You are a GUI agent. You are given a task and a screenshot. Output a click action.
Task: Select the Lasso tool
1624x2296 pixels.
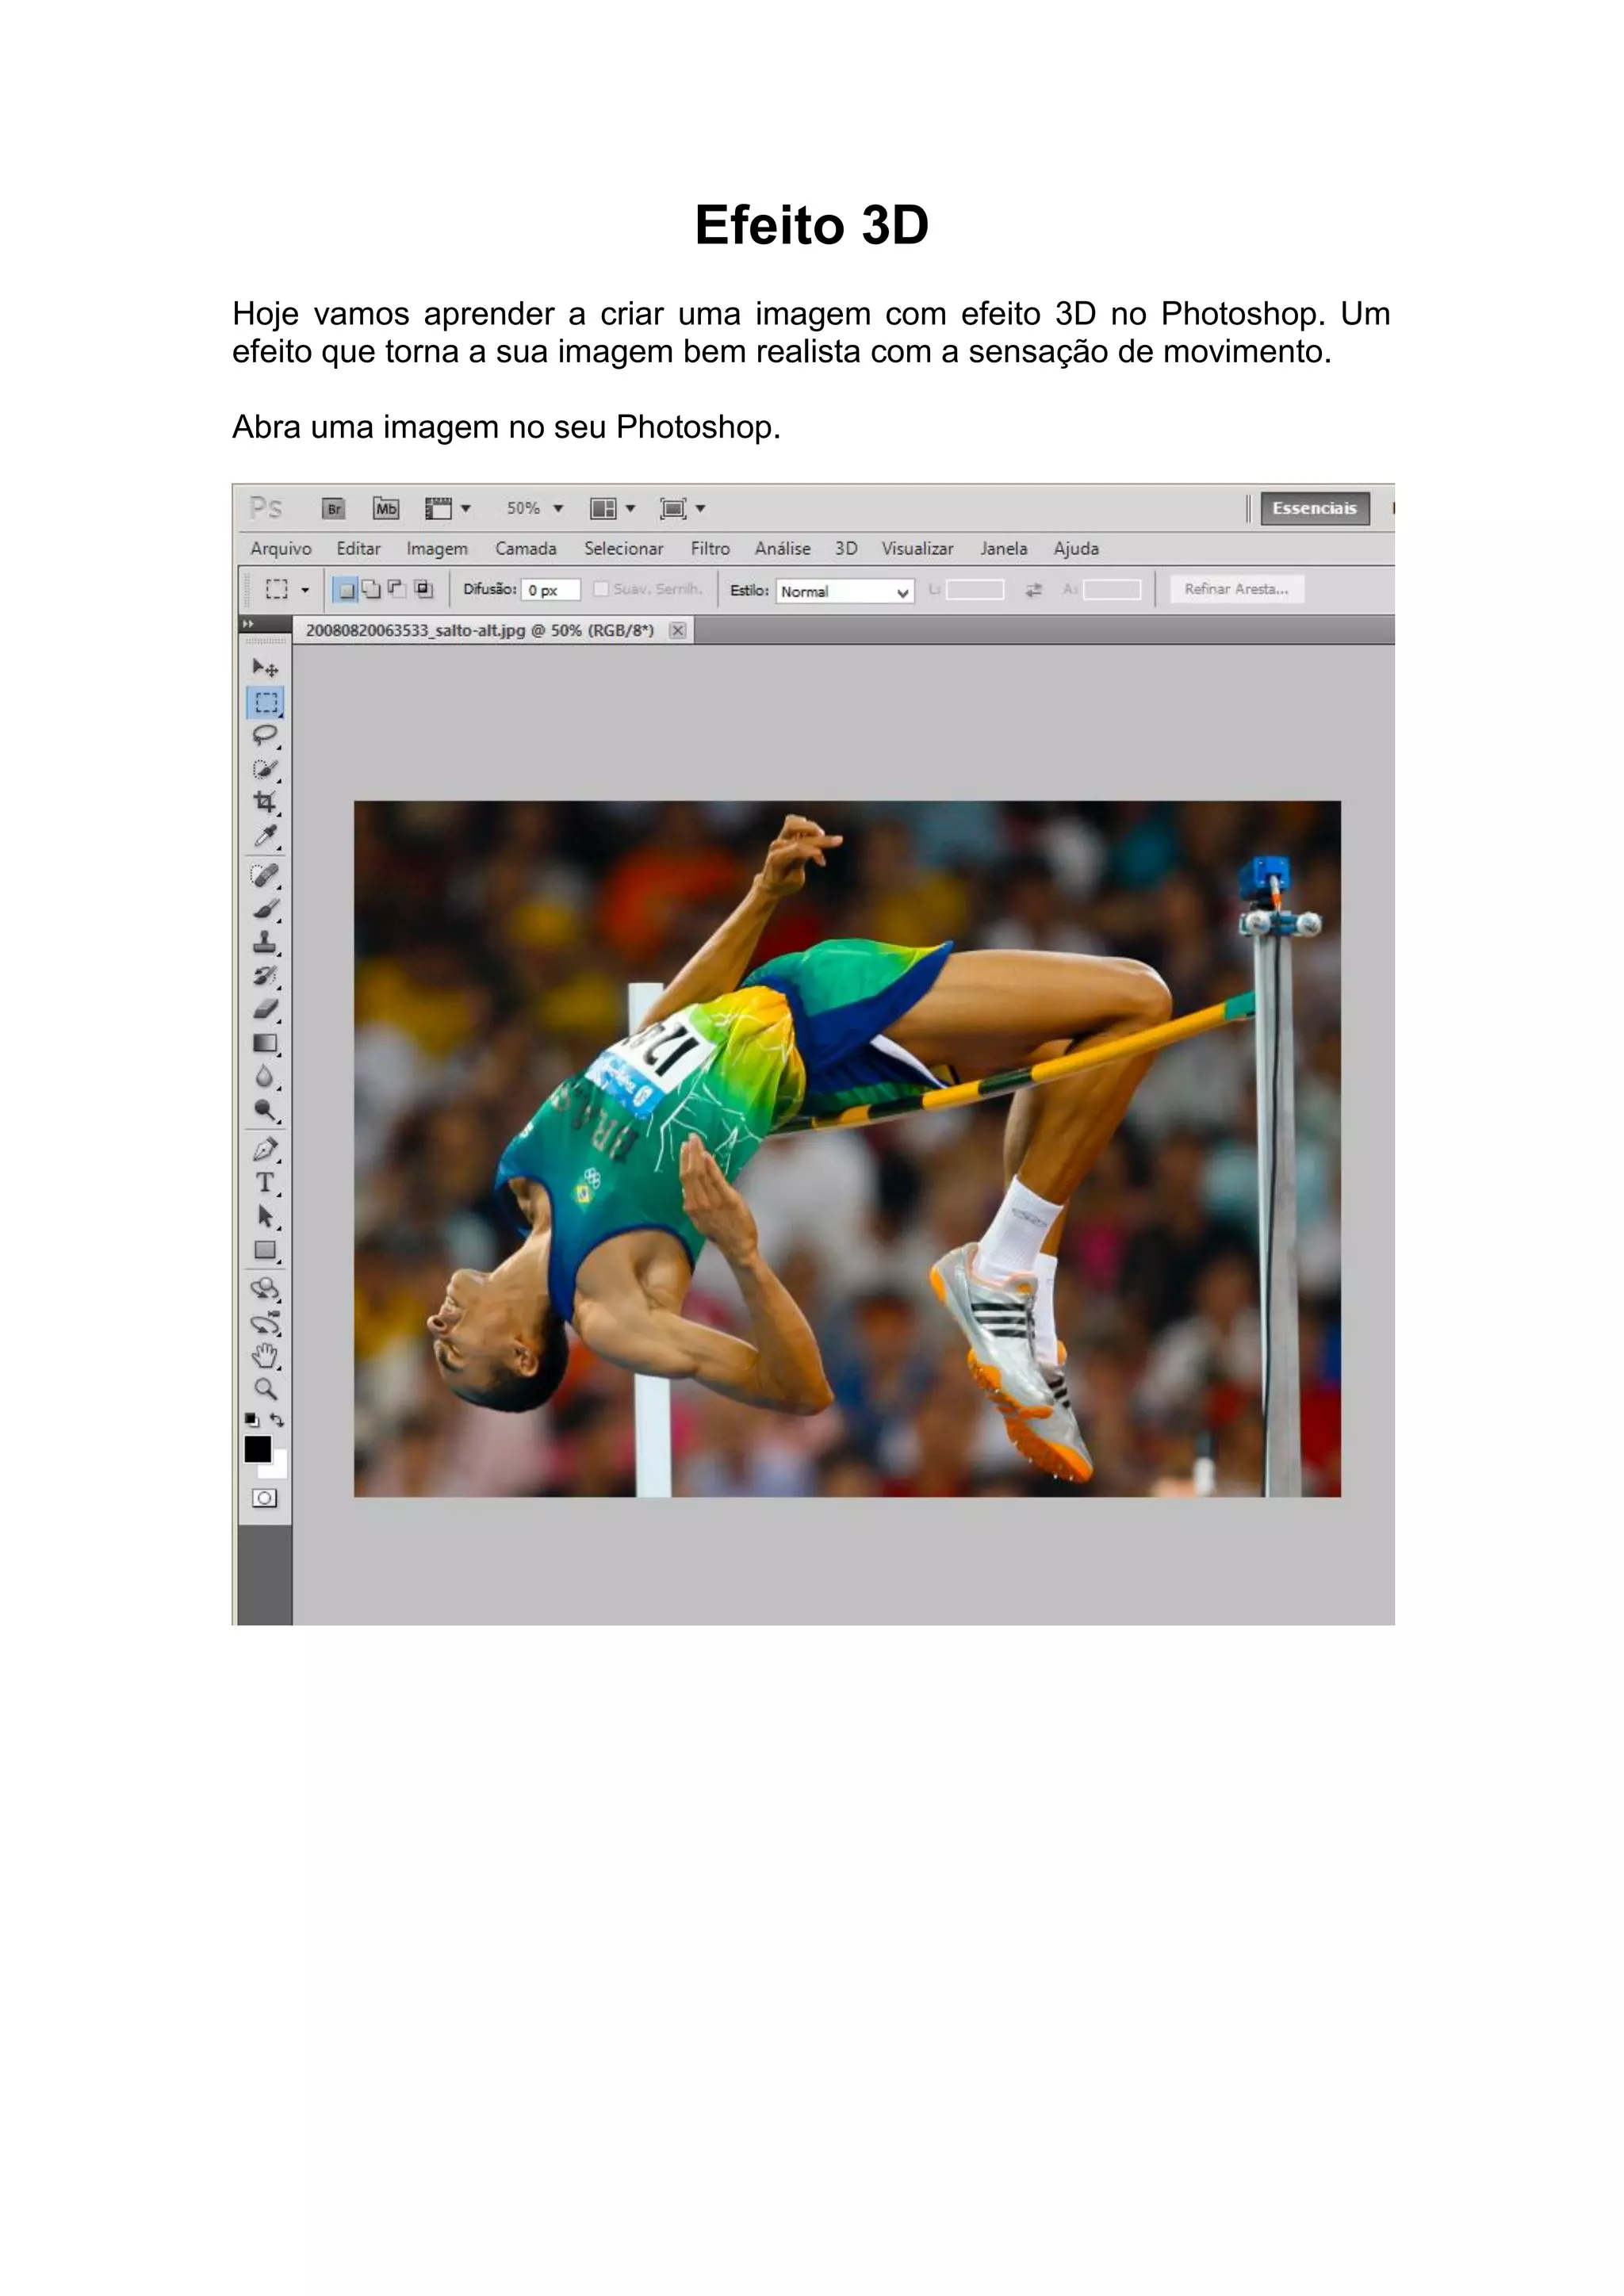click(x=264, y=736)
